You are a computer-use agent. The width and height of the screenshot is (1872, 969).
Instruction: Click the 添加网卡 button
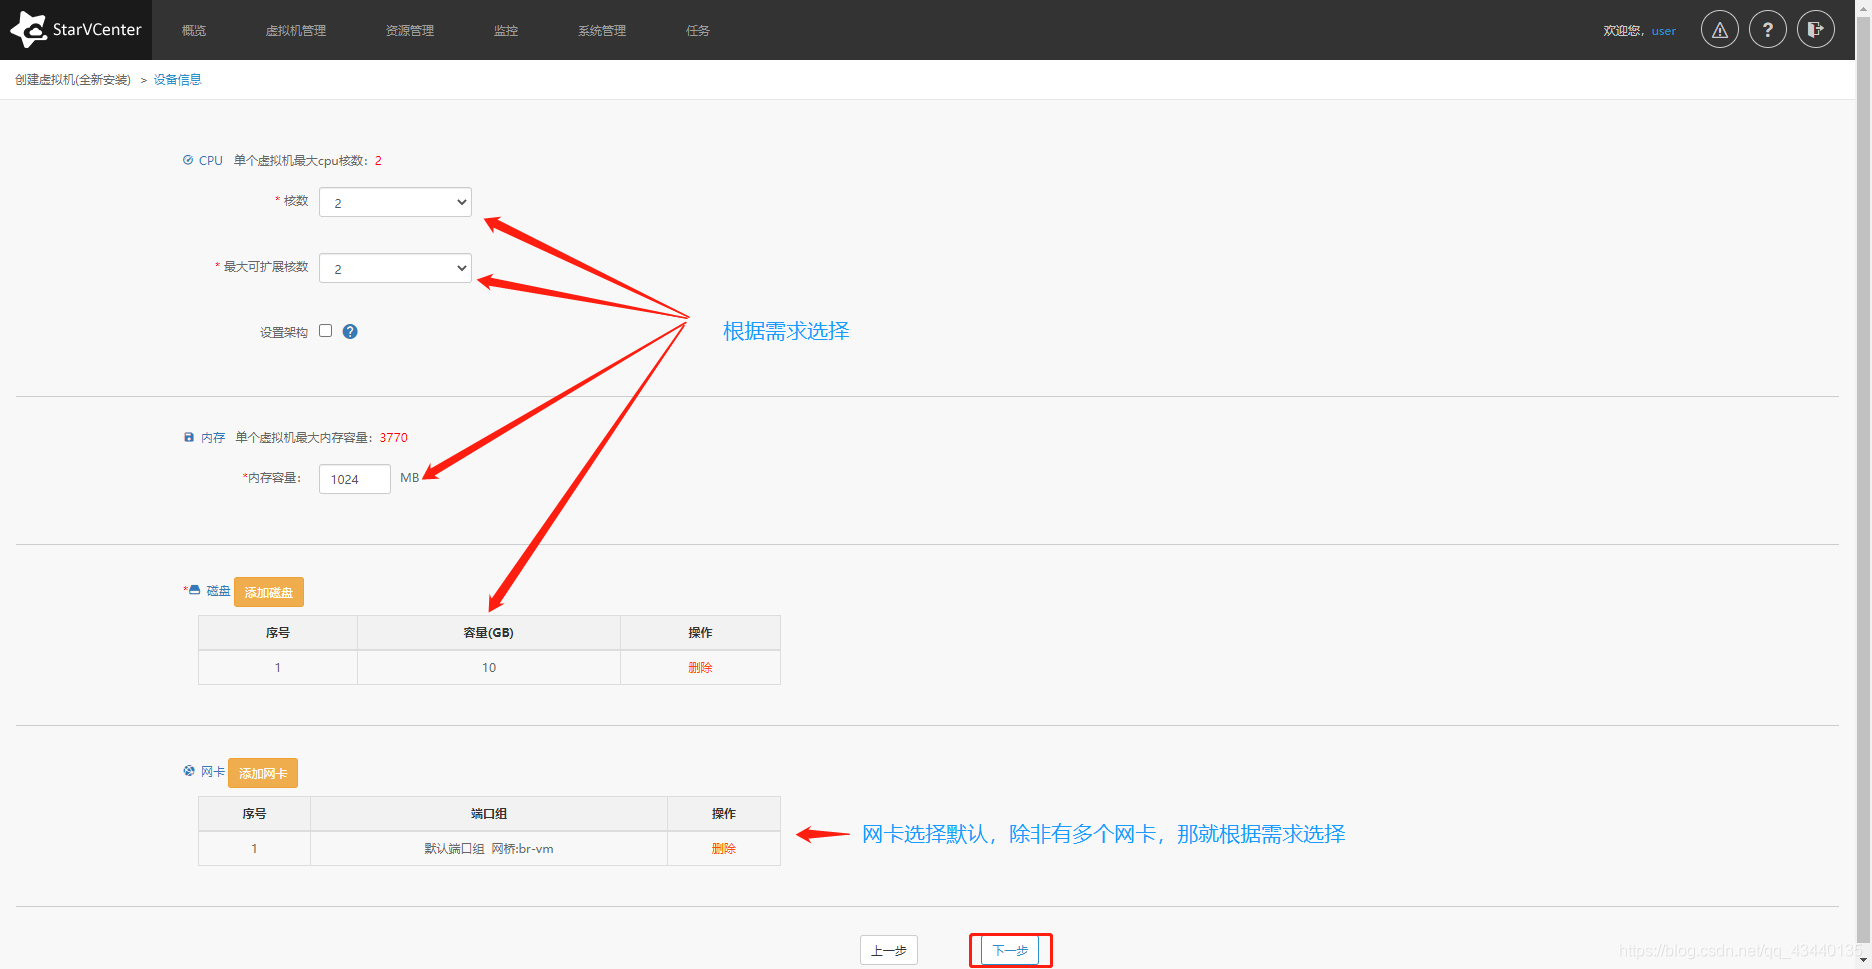(x=263, y=773)
